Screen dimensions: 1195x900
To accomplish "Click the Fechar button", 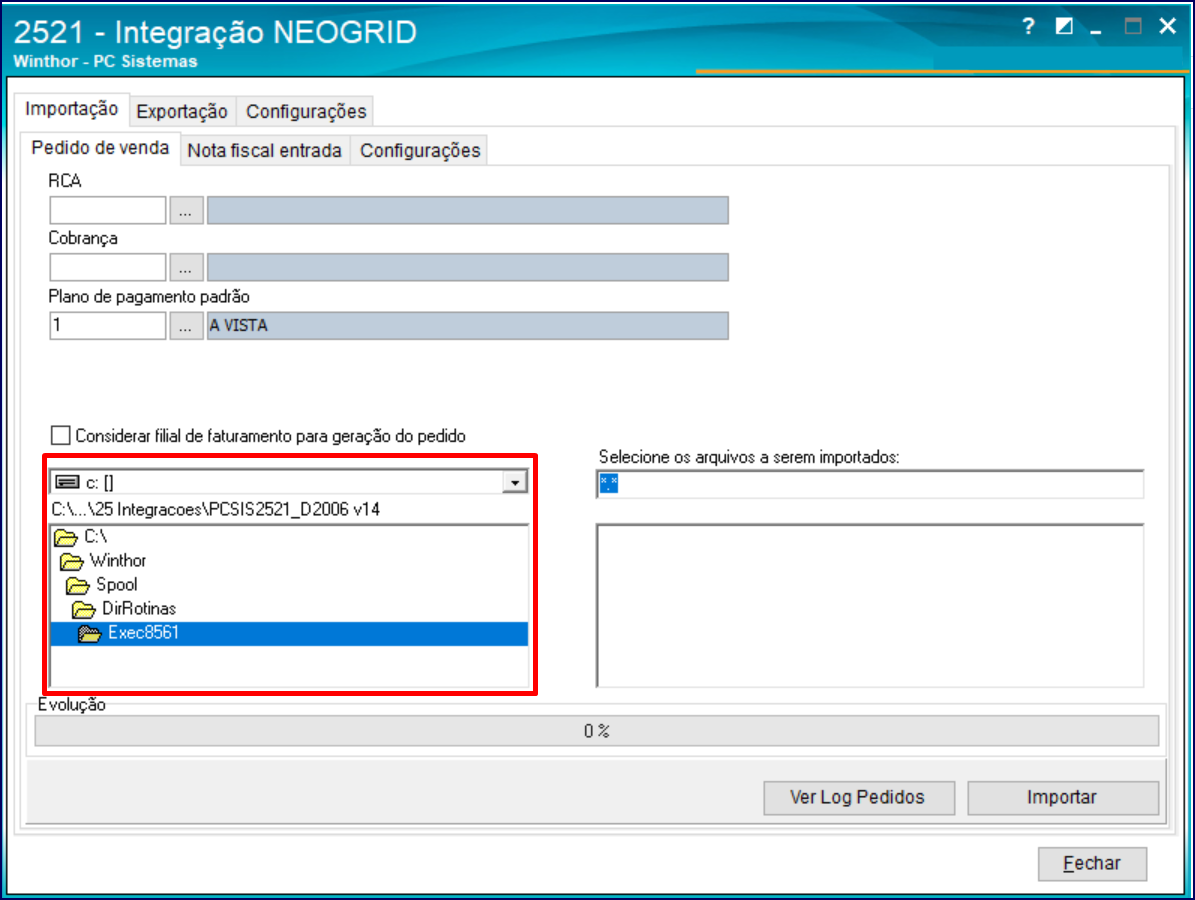I will [1092, 863].
